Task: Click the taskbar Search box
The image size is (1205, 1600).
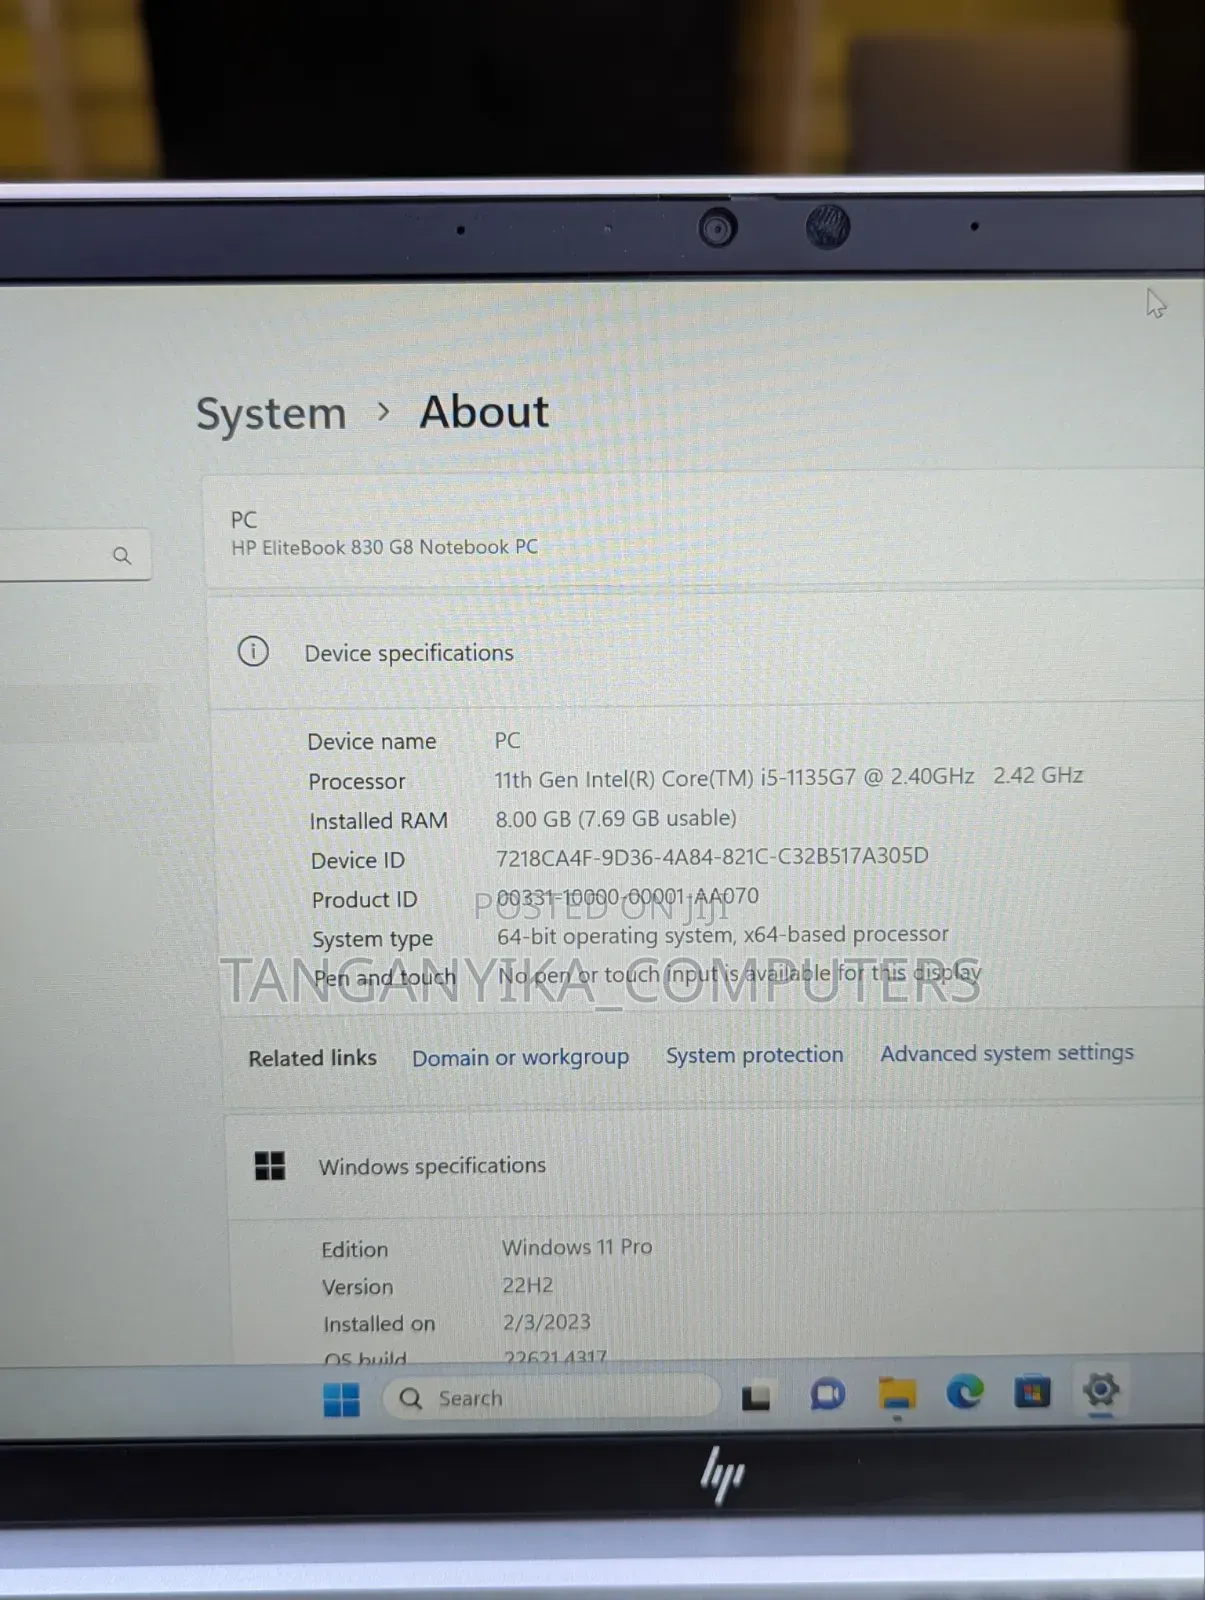Action: [550, 1397]
